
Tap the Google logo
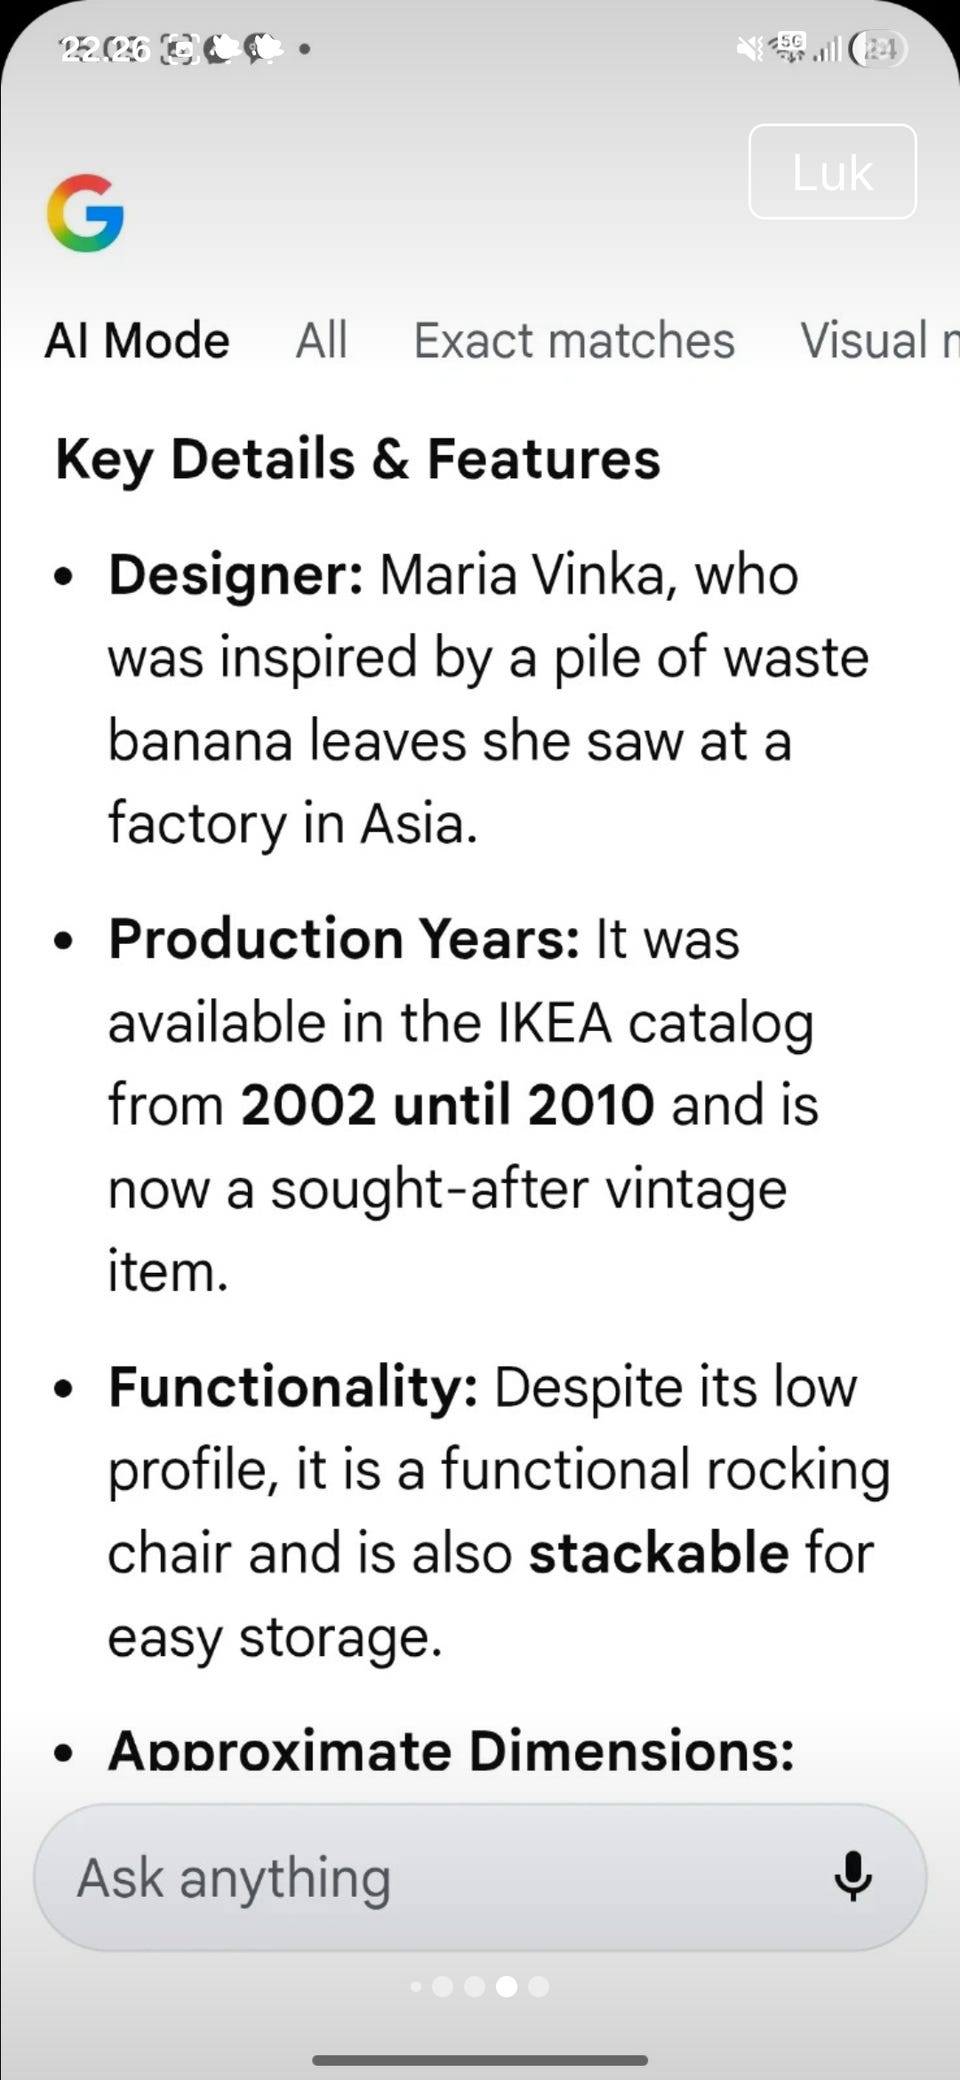click(85, 213)
